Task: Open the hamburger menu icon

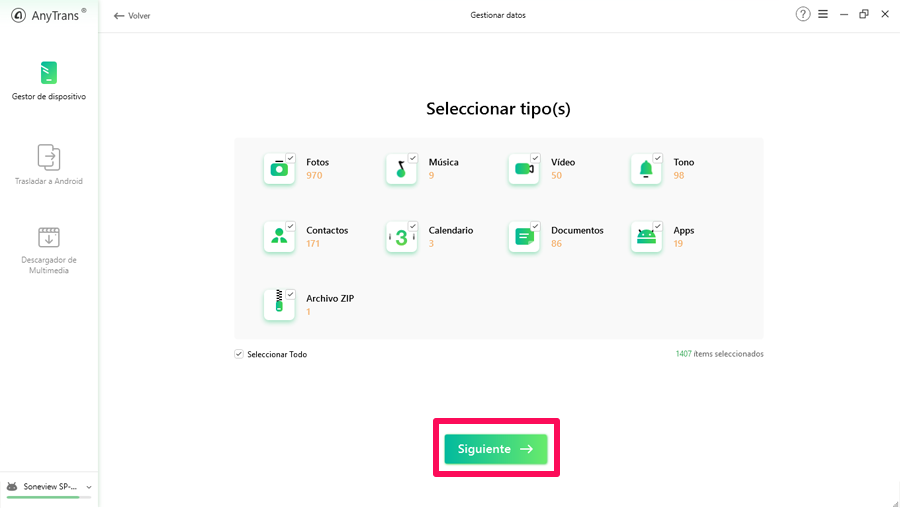Action: point(823,14)
